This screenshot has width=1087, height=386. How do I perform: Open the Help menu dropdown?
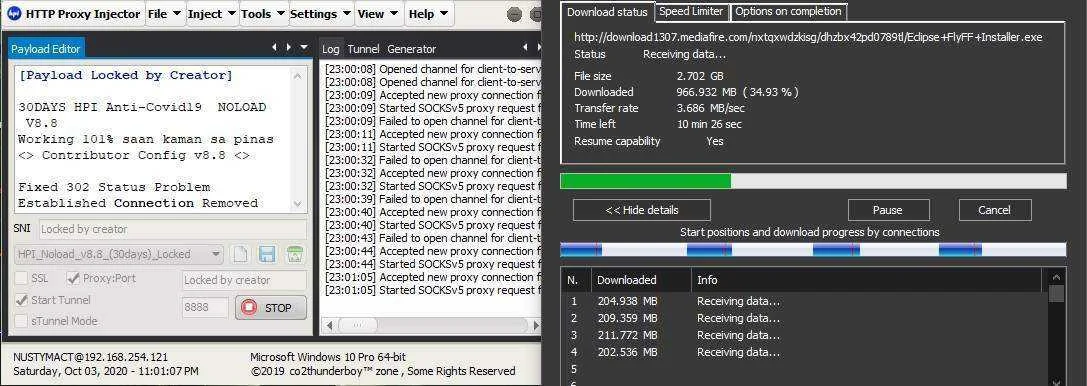pos(428,14)
